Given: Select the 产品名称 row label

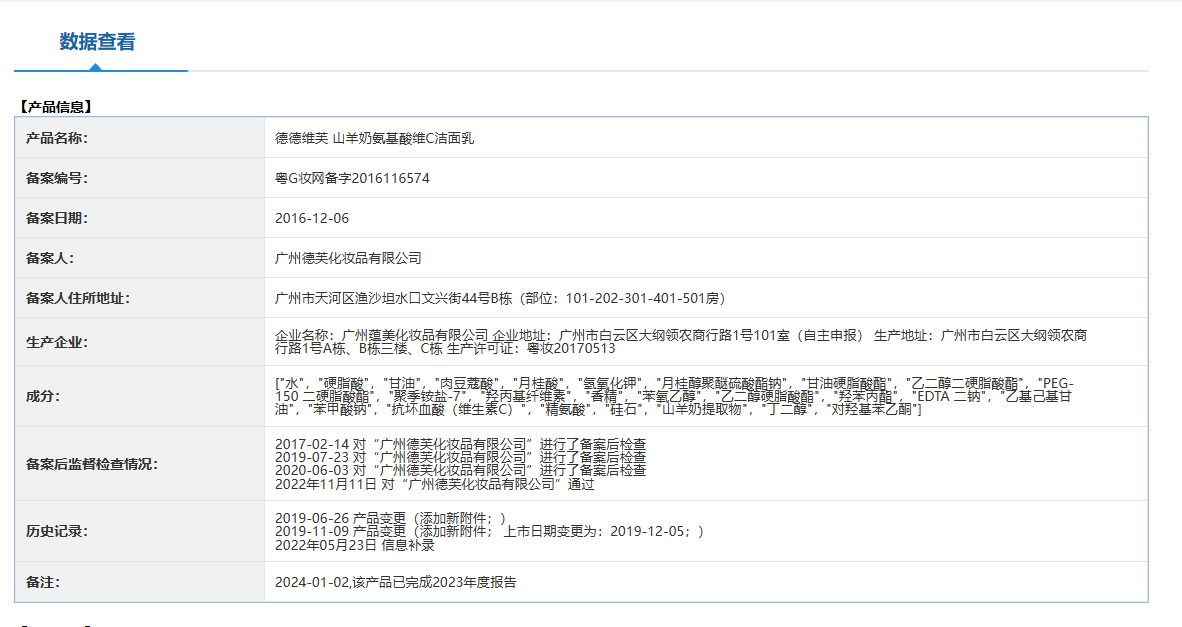Looking at the screenshot, I should 57,139.
